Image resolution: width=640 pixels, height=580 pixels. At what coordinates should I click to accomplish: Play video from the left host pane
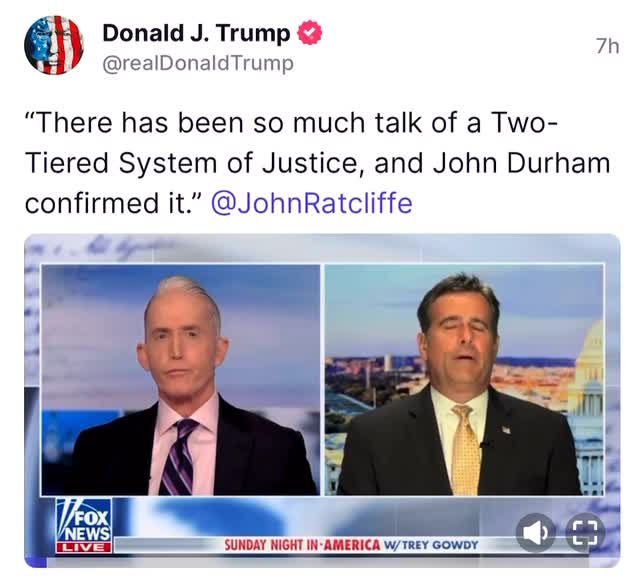(x=180, y=380)
